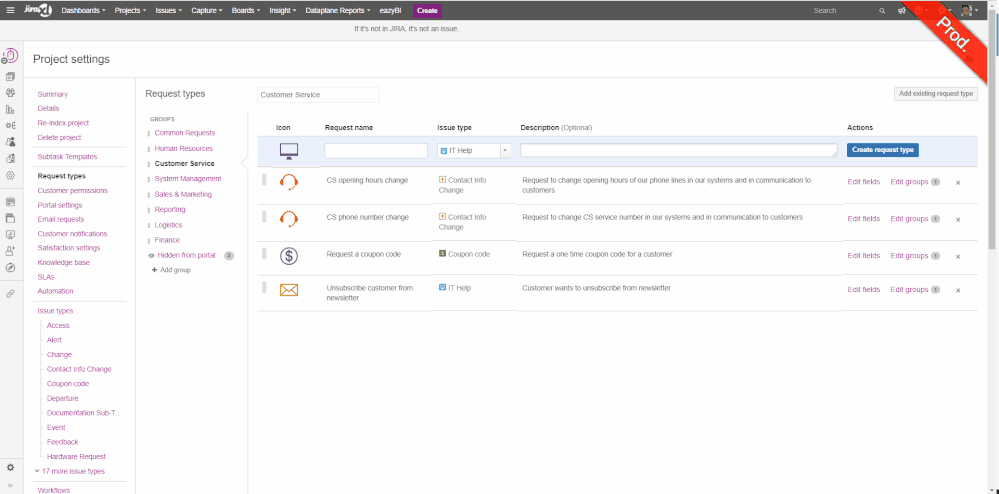
Task: Remove Unsubscribe customer request with X
Action: 958,290
